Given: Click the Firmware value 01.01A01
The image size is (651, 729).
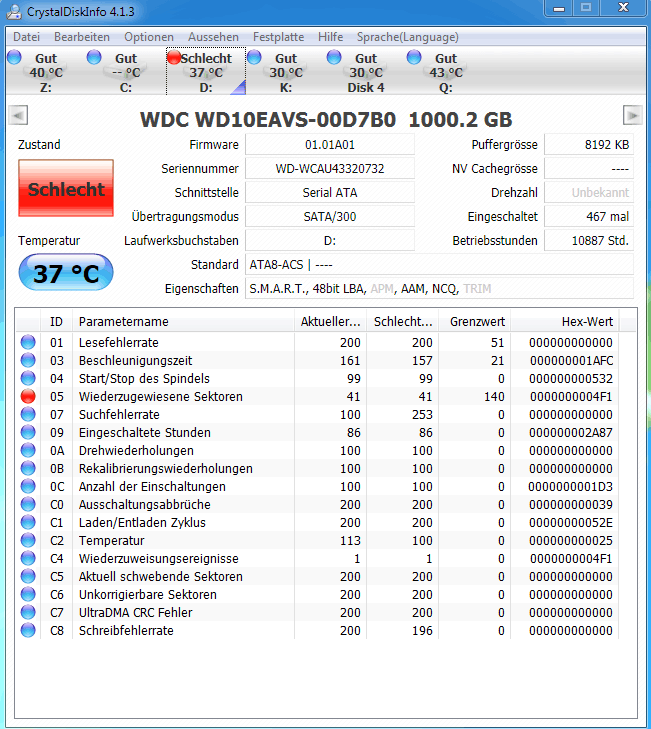Looking at the screenshot, I should coord(330,145).
